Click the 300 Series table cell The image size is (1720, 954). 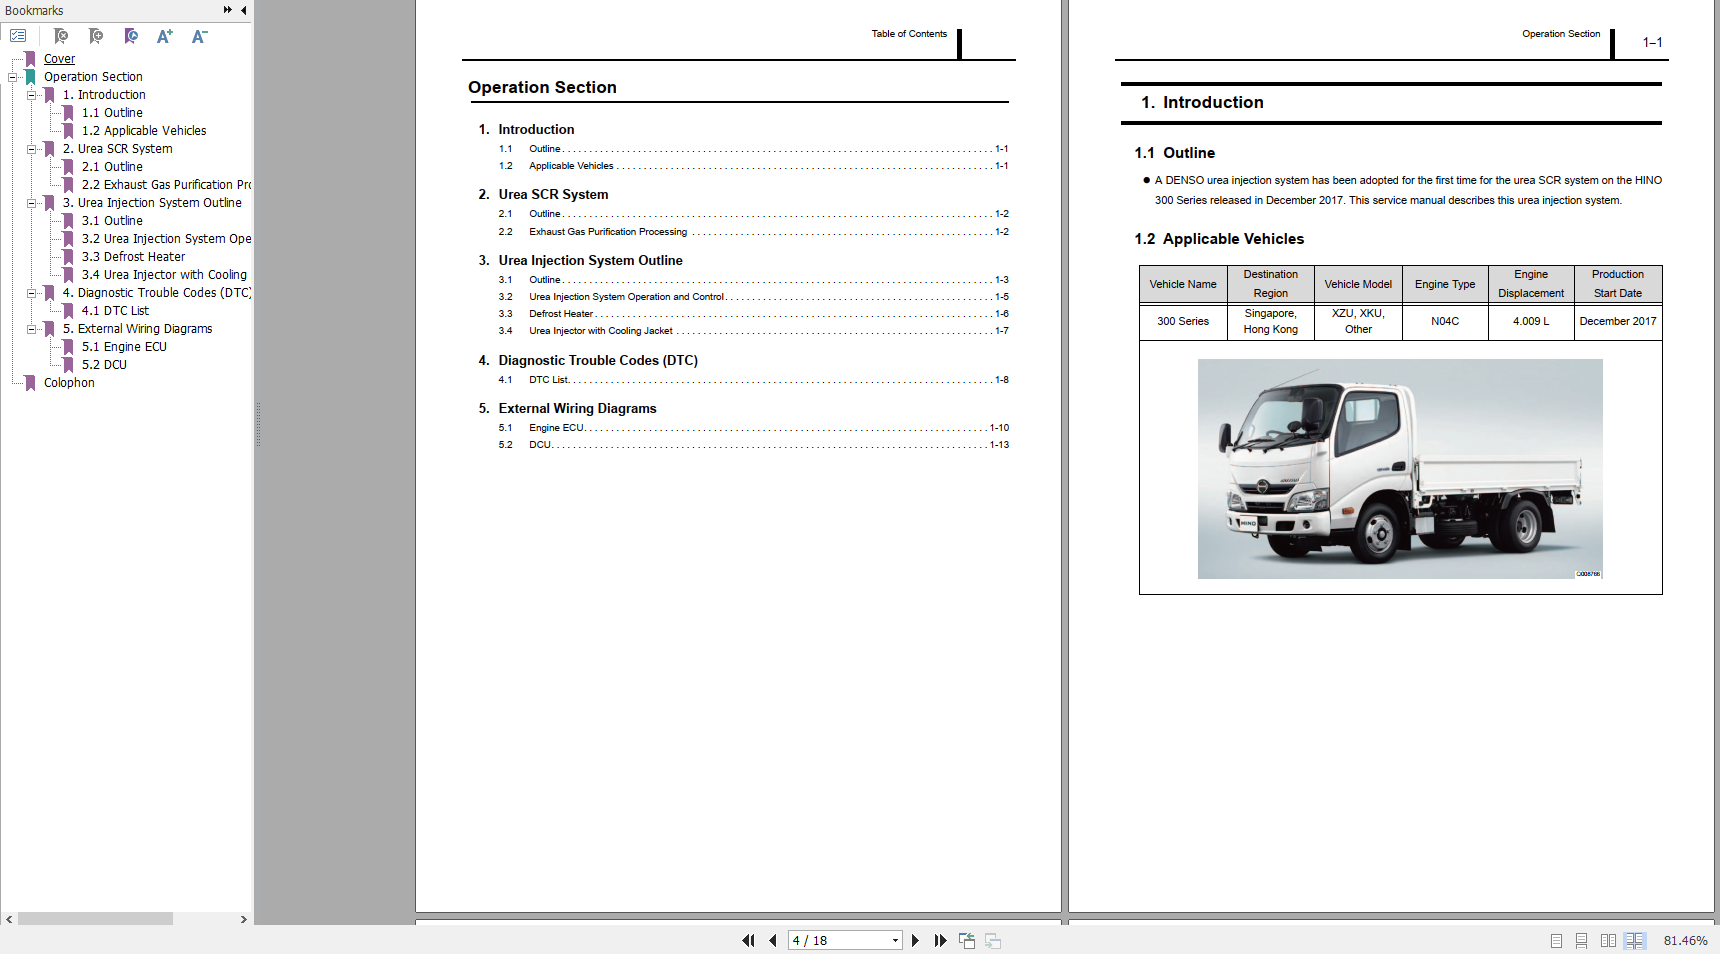point(1183,322)
